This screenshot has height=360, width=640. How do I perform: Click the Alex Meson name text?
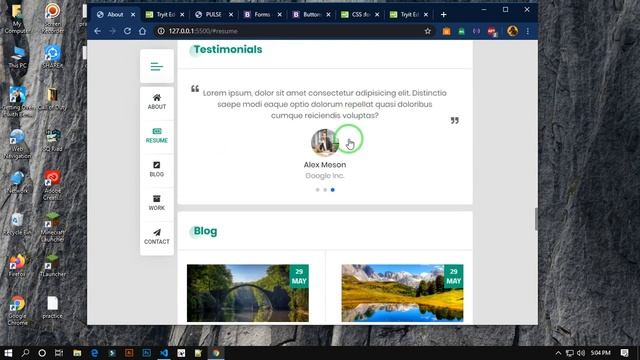[325, 165]
